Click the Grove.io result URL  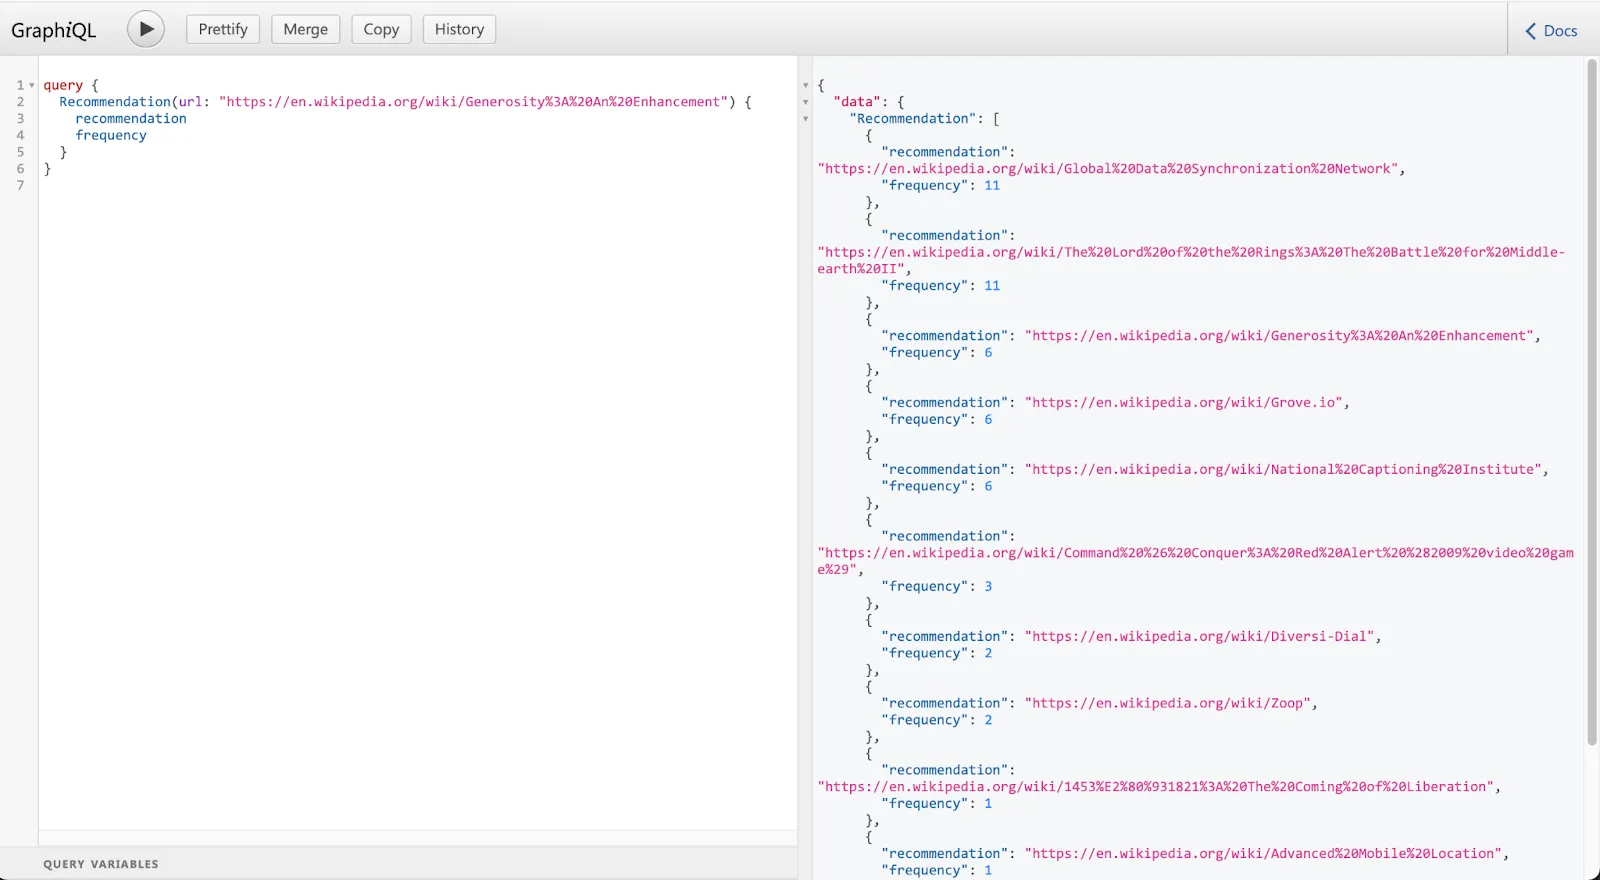[1184, 403]
